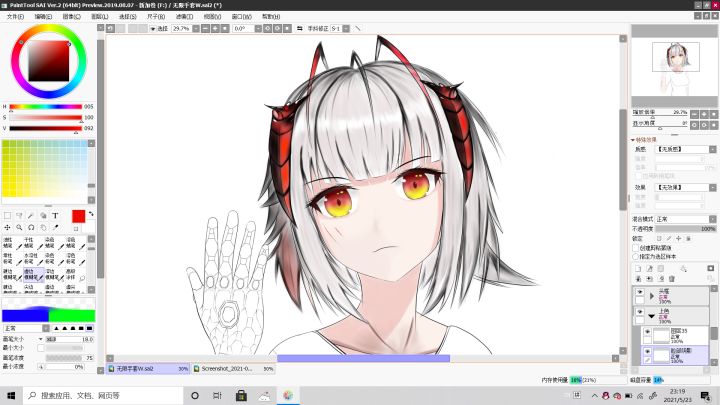
Task: Open the 选择(S) menu
Action: 128,16
